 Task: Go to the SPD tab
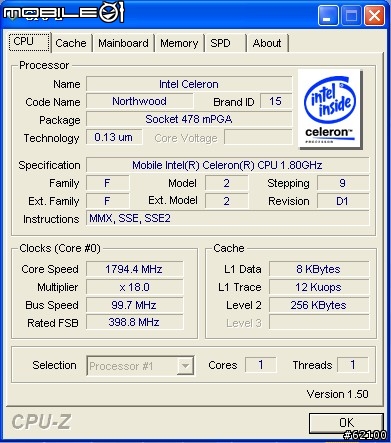click(225, 43)
